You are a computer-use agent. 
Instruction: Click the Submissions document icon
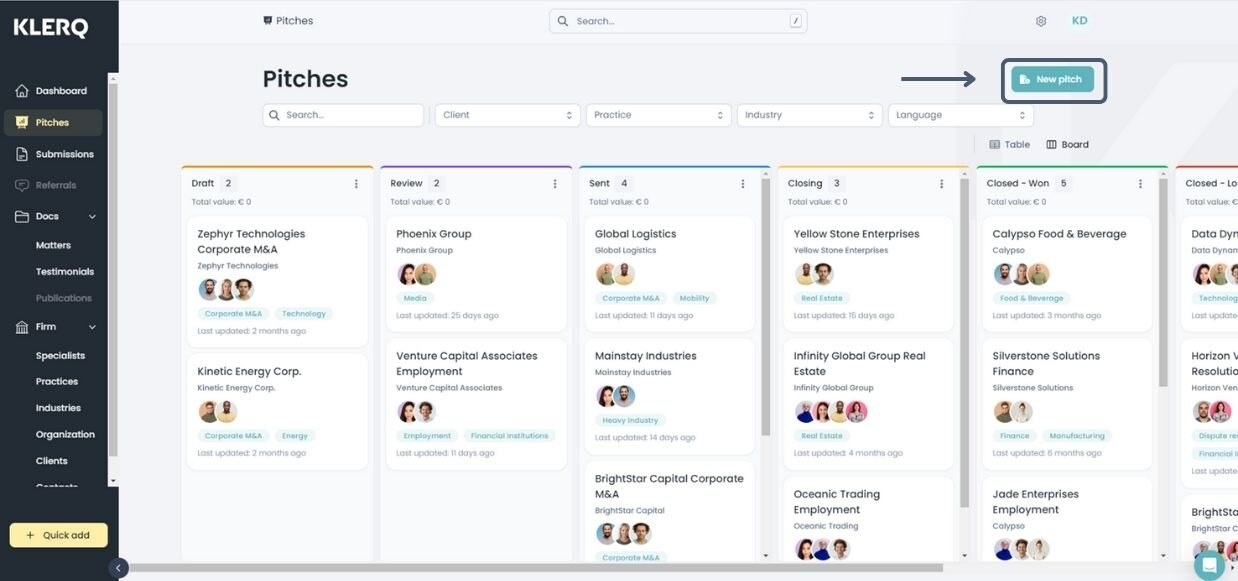[x=22, y=154]
